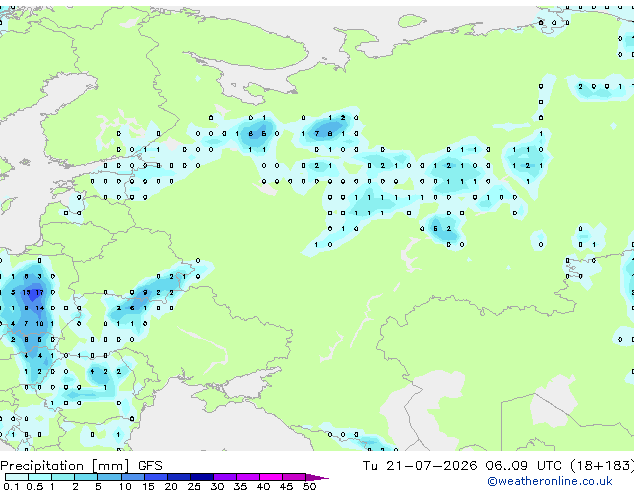
Task: Click the legend label '20'
Action: click(x=171, y=486)
